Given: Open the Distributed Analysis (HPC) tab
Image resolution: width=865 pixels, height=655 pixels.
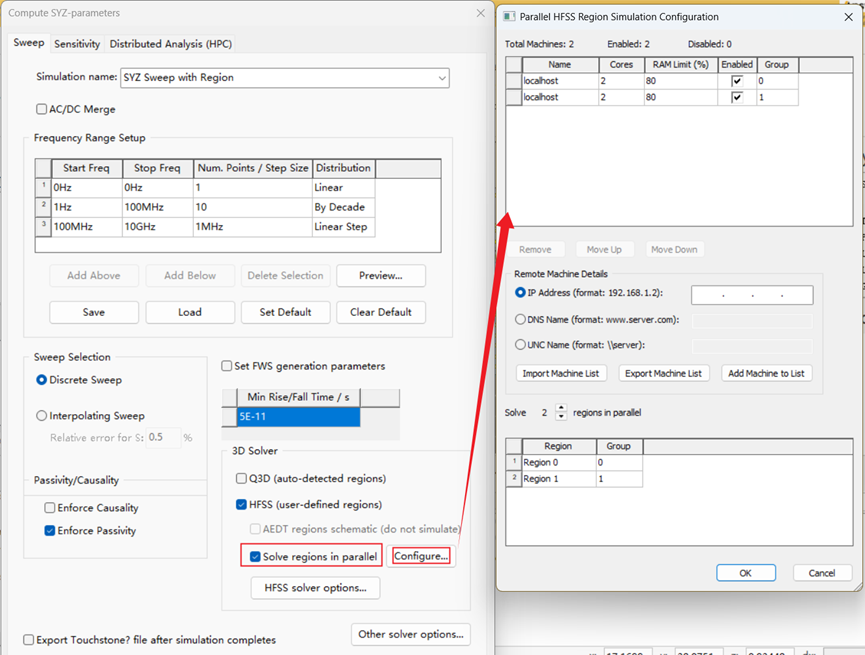Looking at the screenshot, I should click(x=170, y=44).
